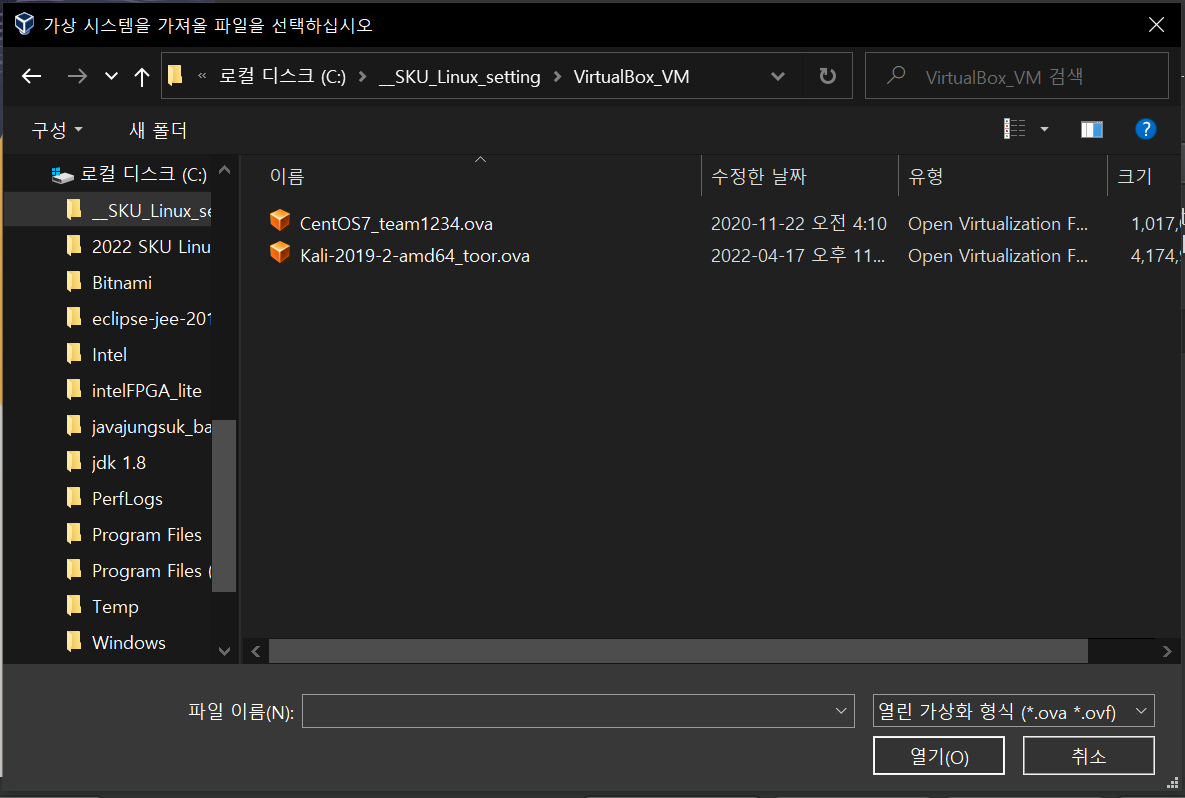This screenshot has width=1185, height=798.
Task: Open the jdk 1.8 folder
Action: pos(119,462)
